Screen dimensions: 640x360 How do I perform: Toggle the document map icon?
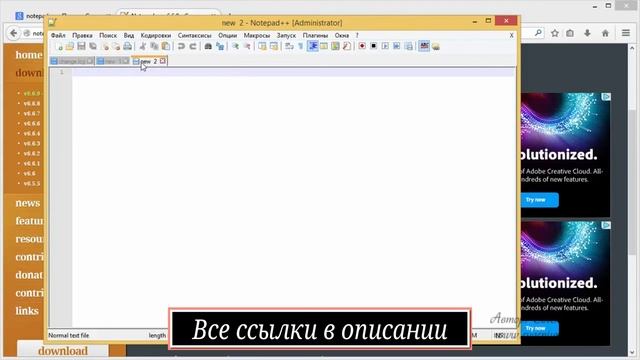tap(336, 47)
